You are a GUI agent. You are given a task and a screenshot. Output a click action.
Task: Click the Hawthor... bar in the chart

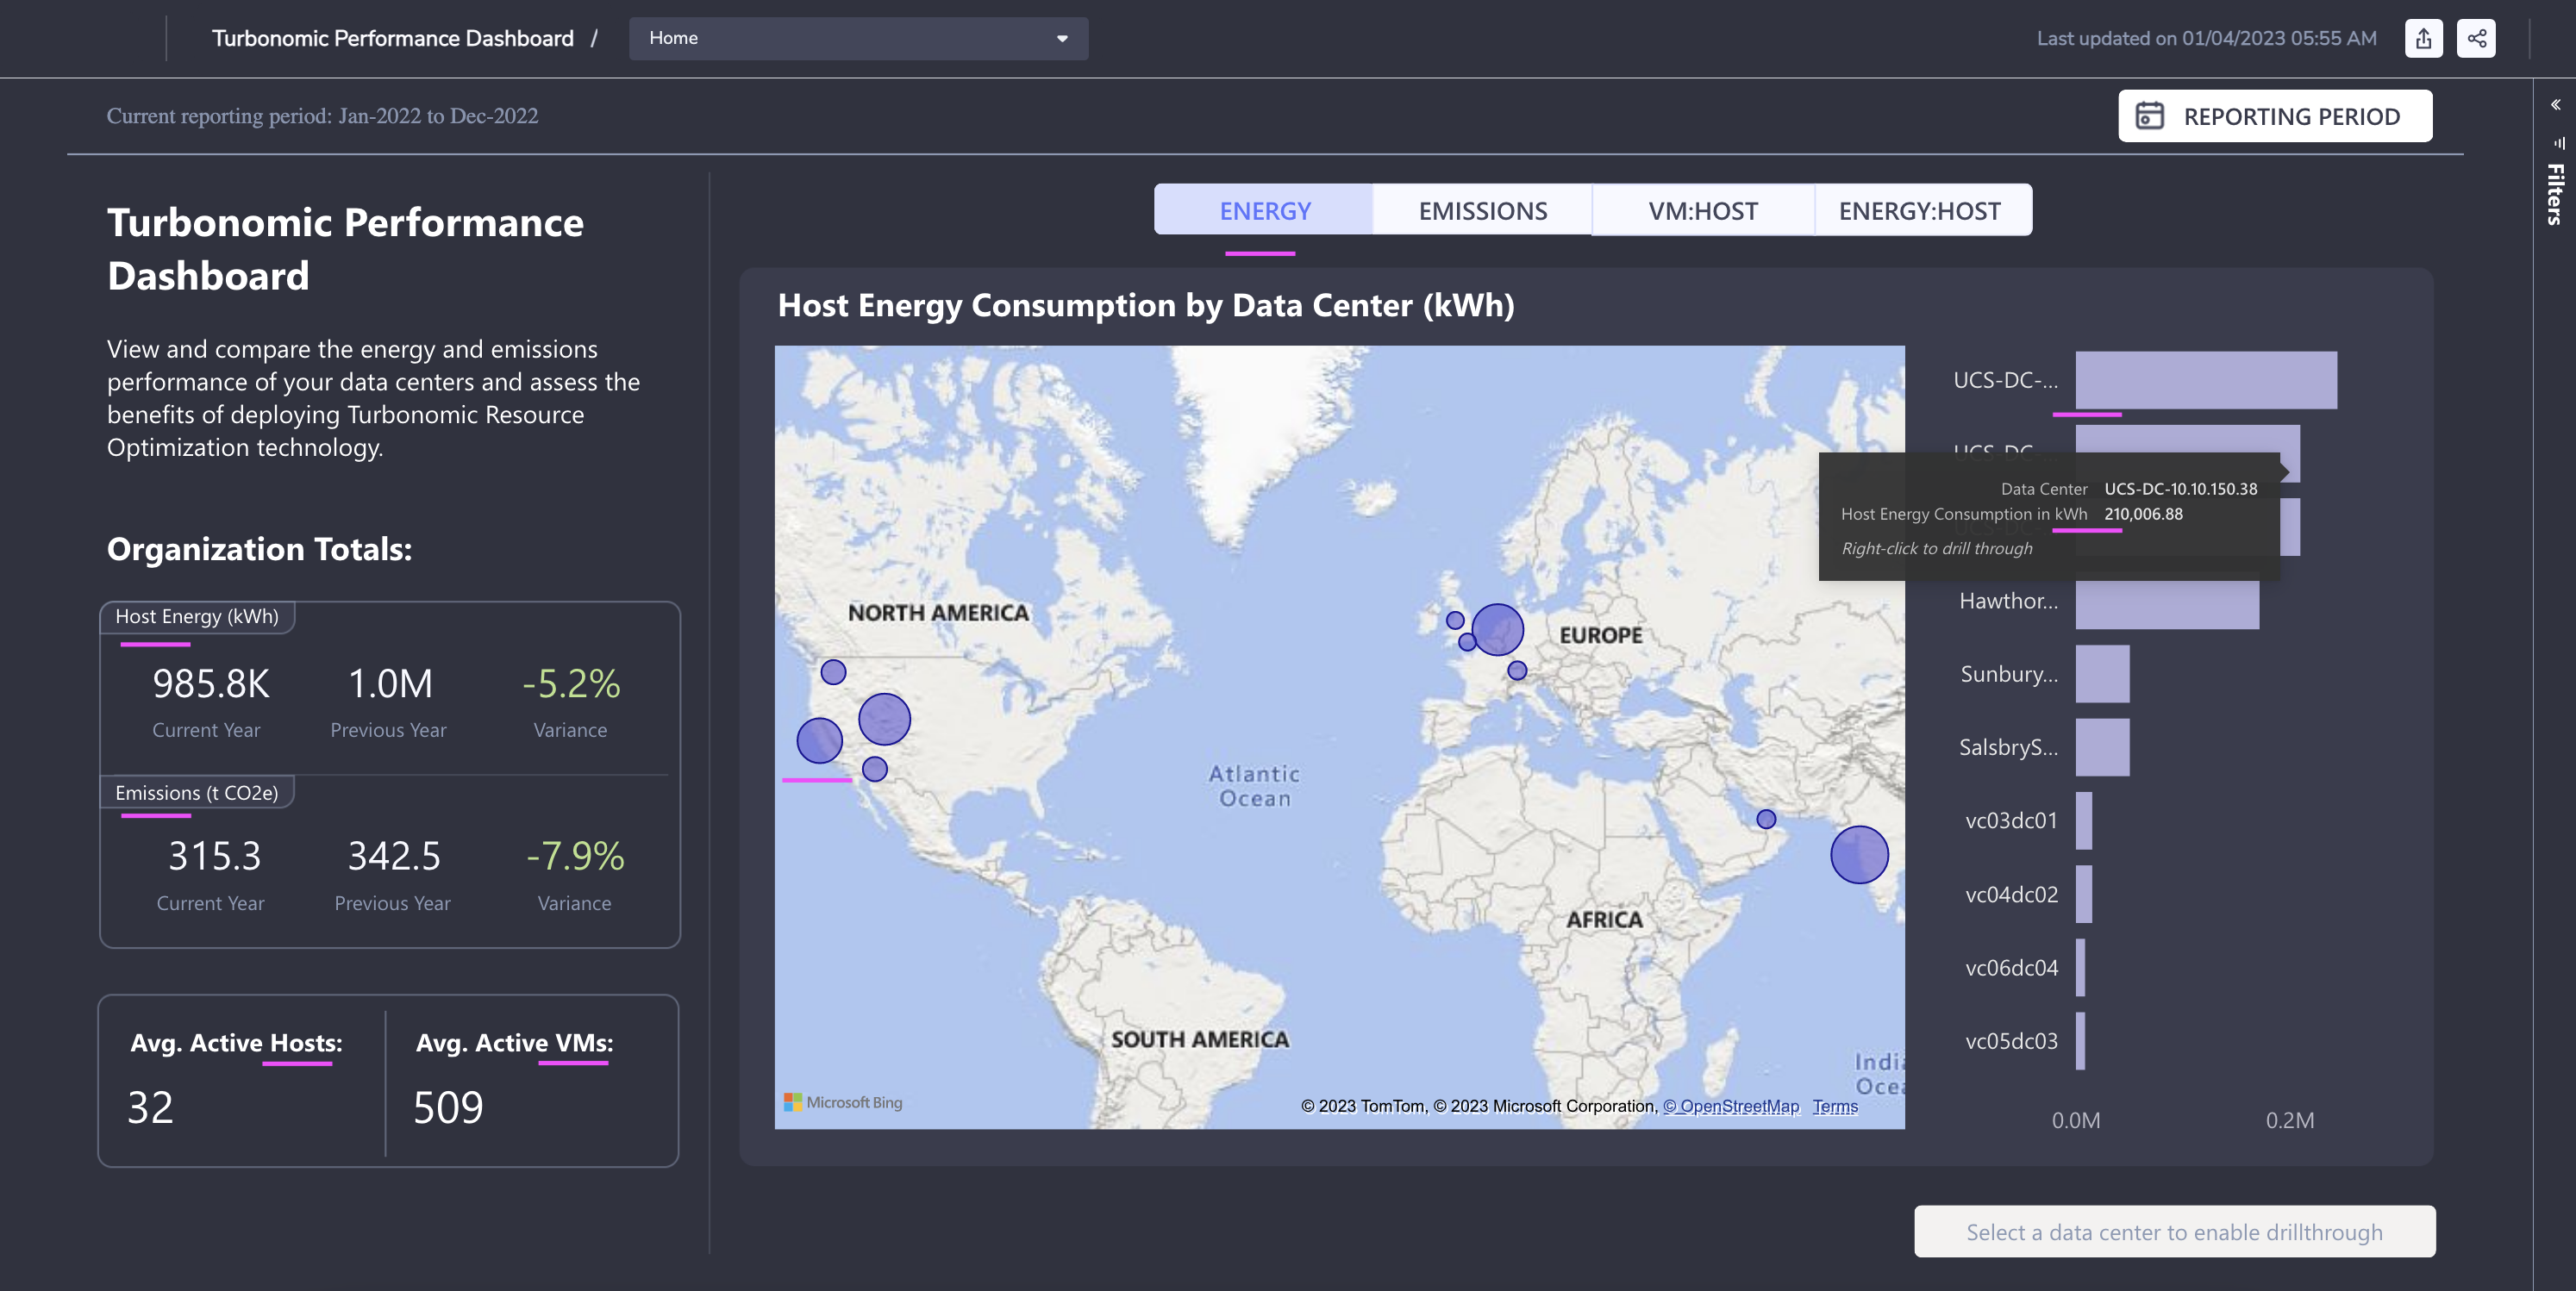click(2166, 602)
